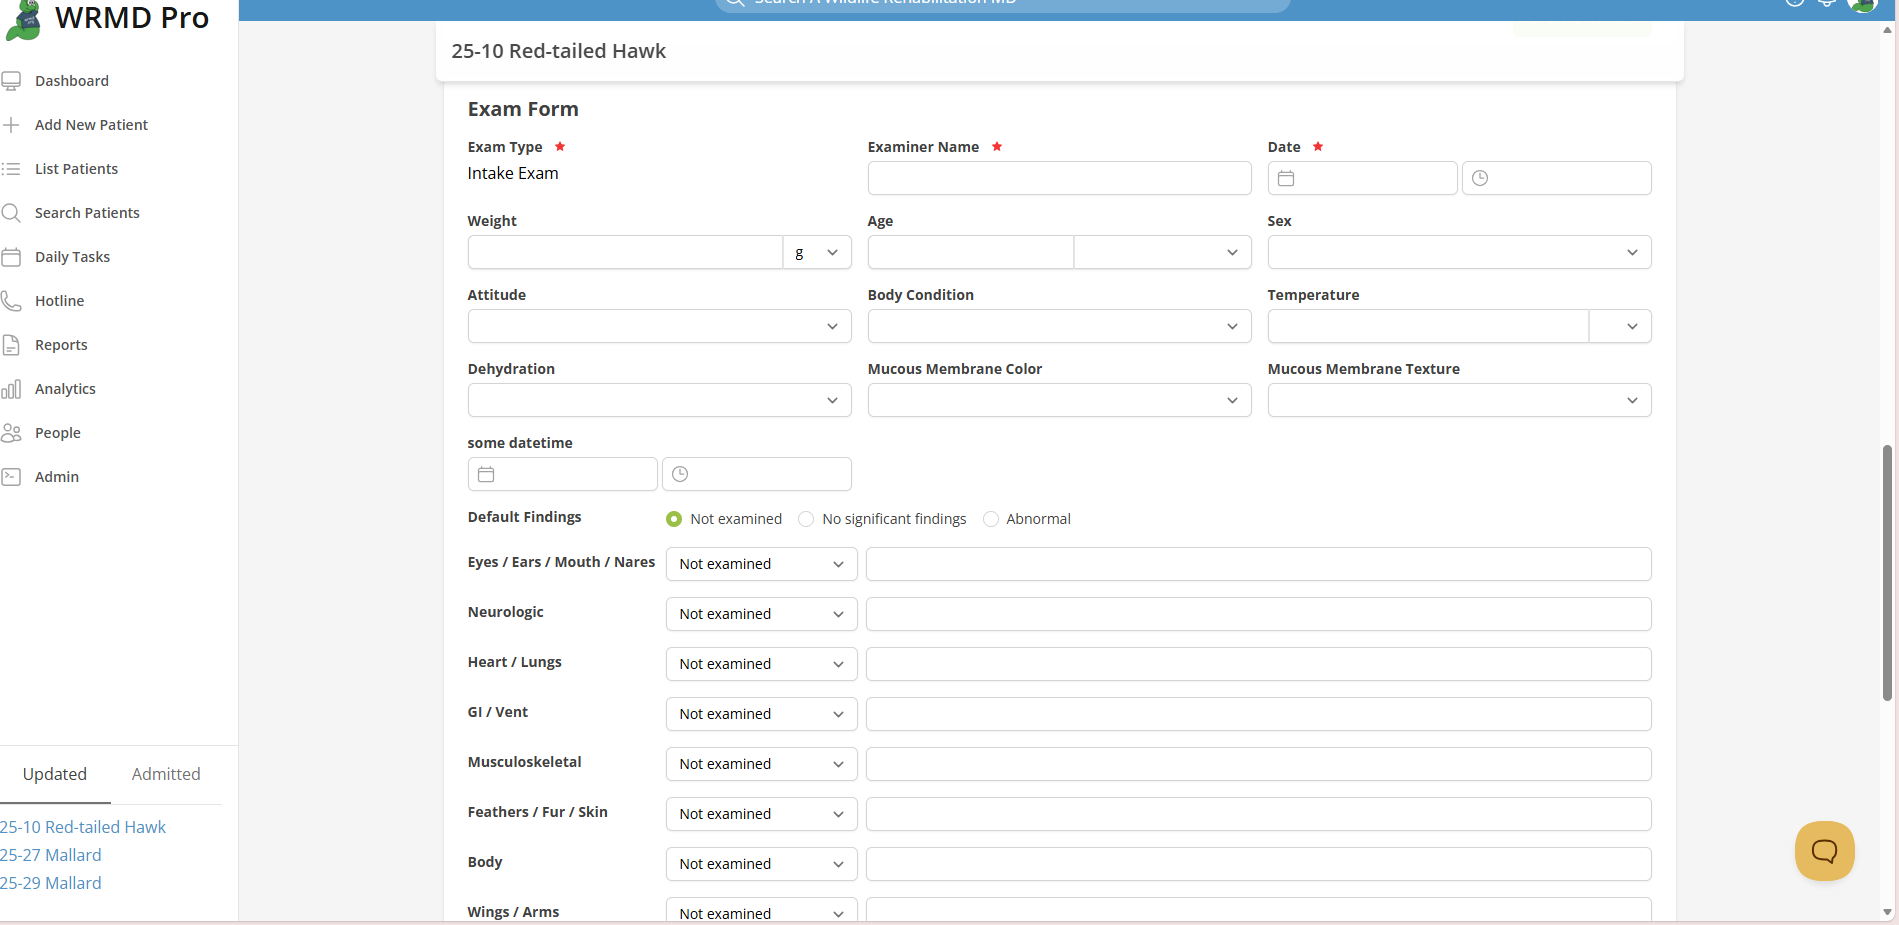Open the Body findings dropdown
Viewport: 1899px width, 925px height.
[x=761, y=864]
